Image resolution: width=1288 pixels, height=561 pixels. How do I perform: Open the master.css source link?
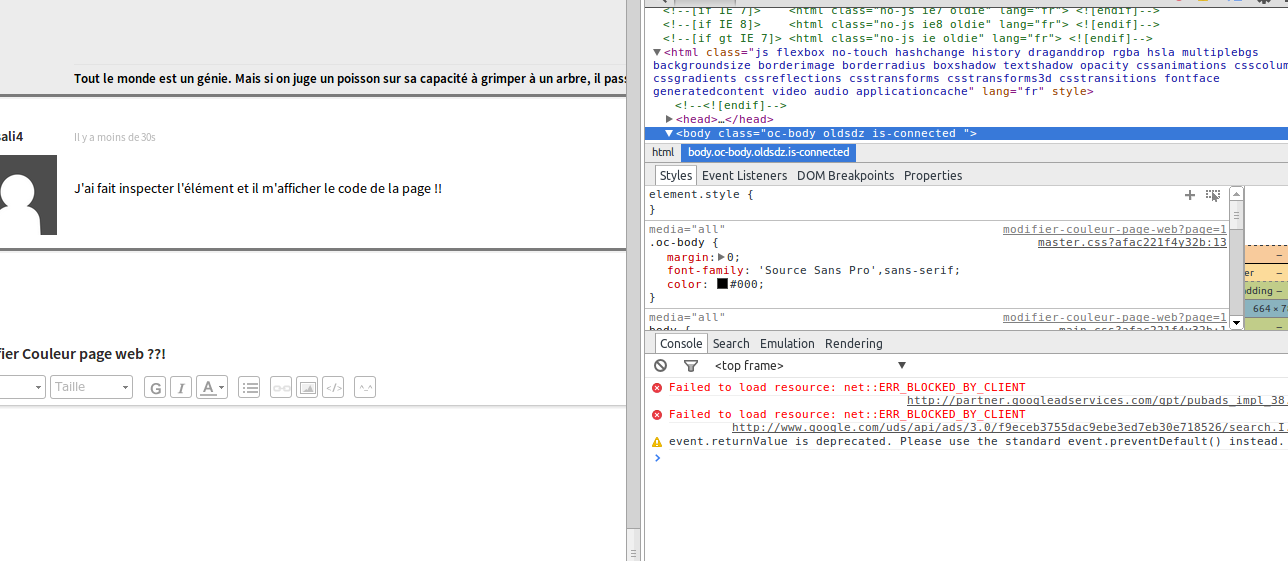pos(1131,243)
